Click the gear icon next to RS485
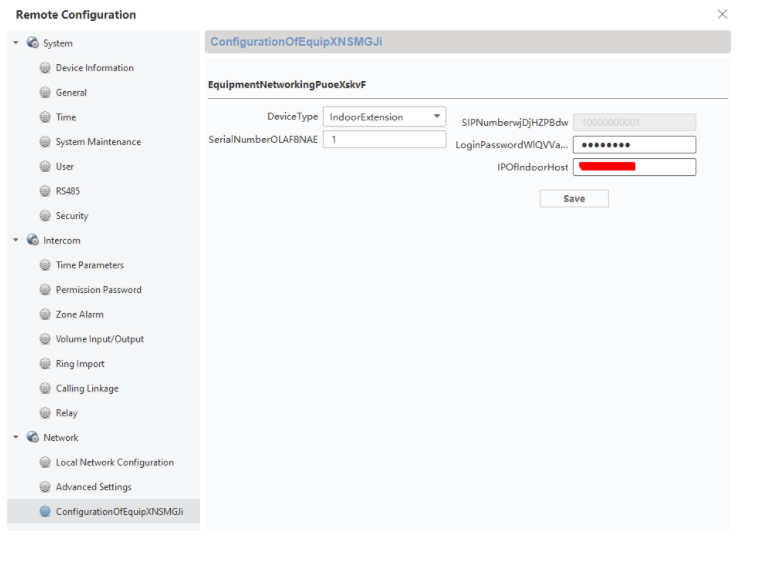Screen dimensions: 783x562 45,191
